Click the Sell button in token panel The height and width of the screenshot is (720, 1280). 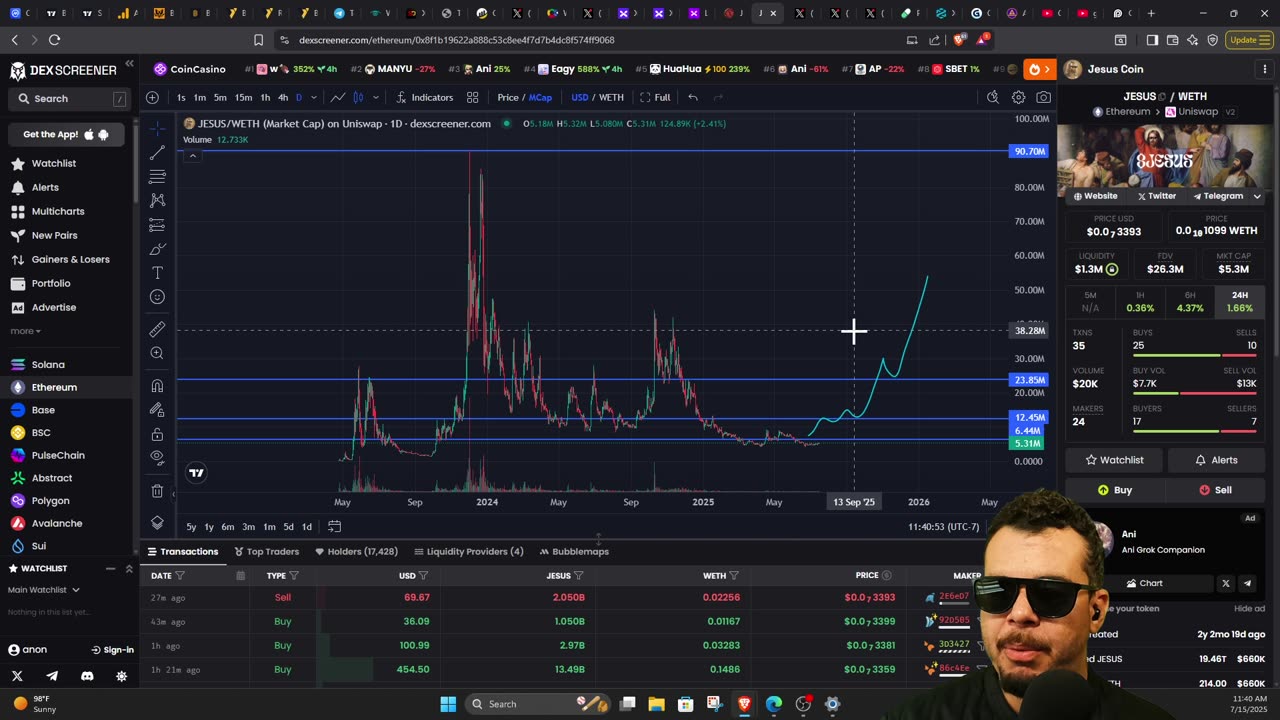[x=1216, y=490]
